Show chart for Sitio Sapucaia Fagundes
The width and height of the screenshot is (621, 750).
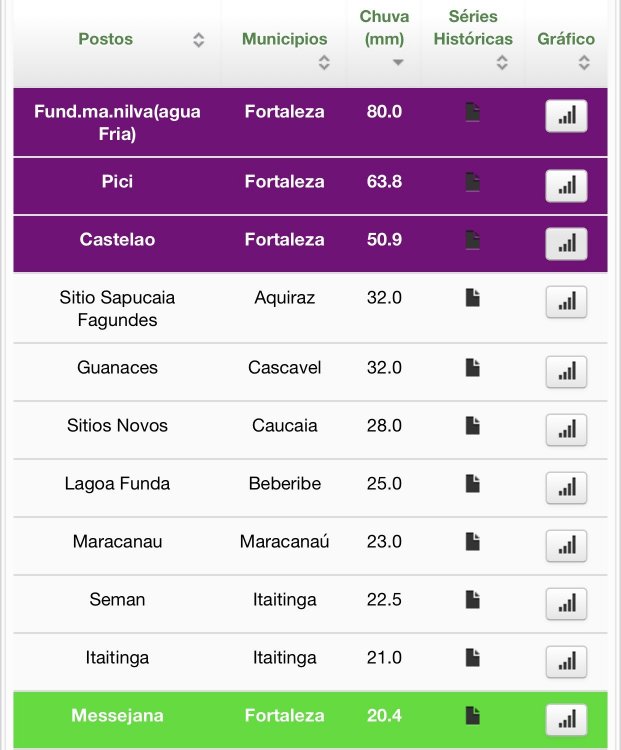click(566, 302)
